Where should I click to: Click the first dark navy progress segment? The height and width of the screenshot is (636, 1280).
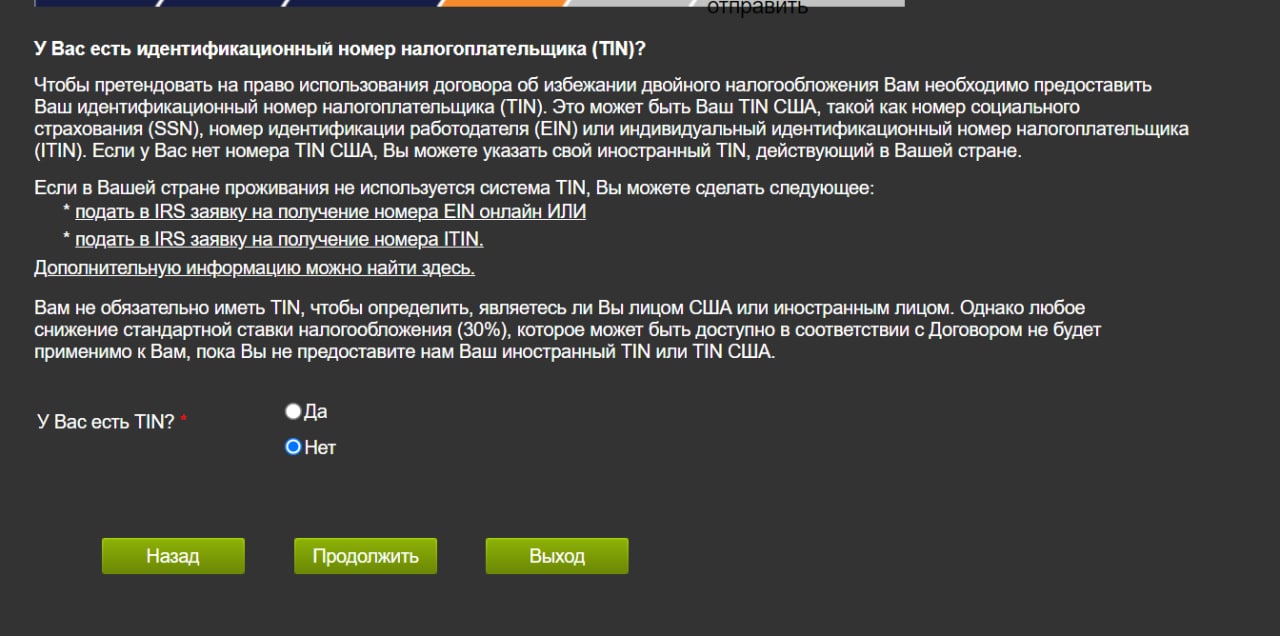pyautogui.click(x=95, y=3)
